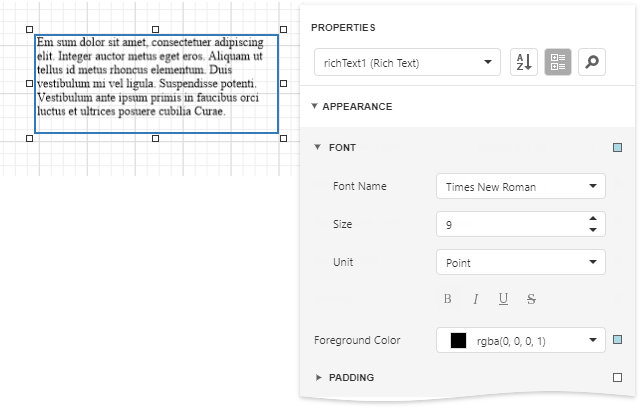Switch to categorized properties view
This screenshot has height=409, width=641.
[x=558, y=62]
